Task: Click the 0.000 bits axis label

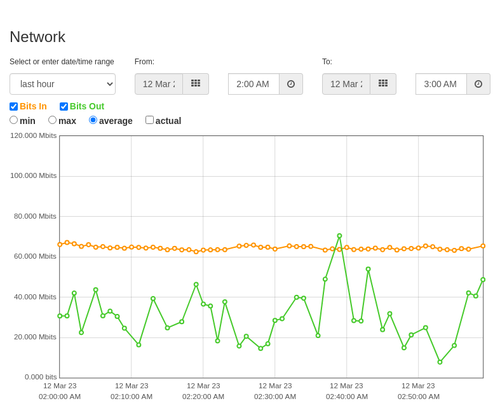Action: [x=41, y=377]
